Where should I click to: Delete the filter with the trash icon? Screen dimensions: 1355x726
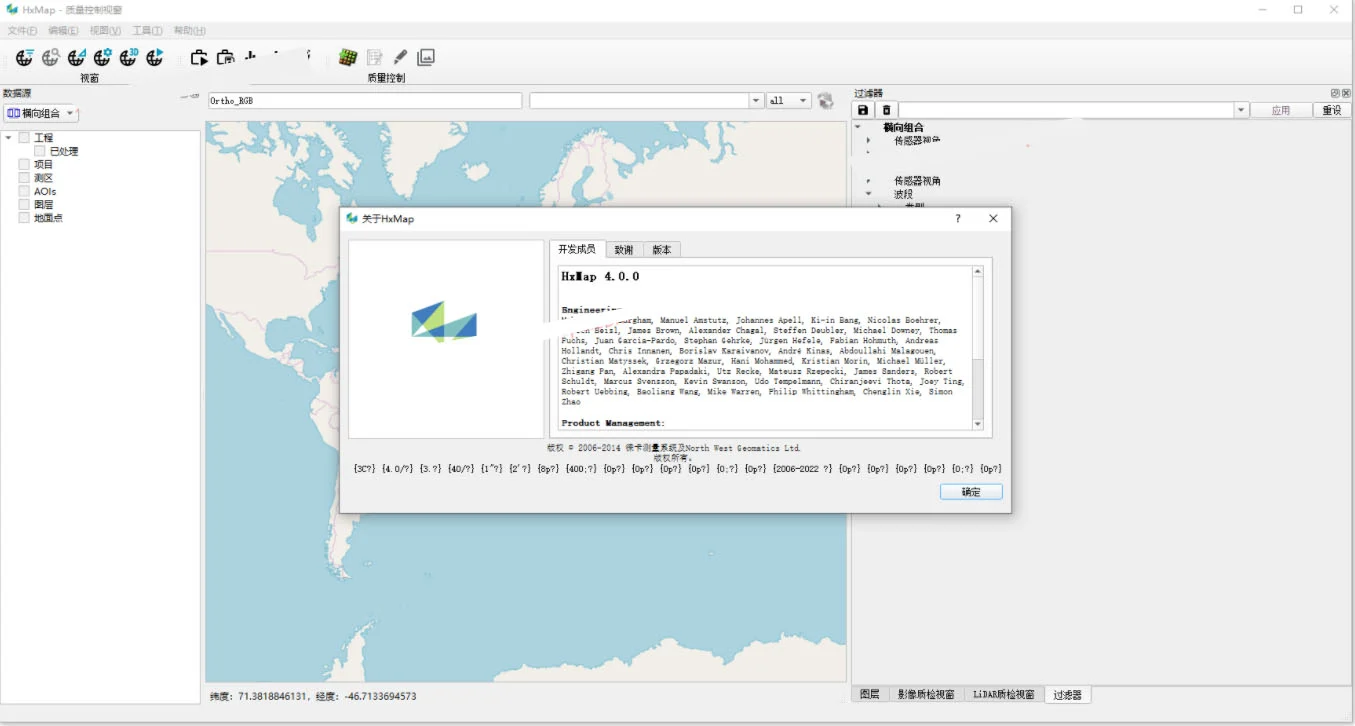pos(886,110)
